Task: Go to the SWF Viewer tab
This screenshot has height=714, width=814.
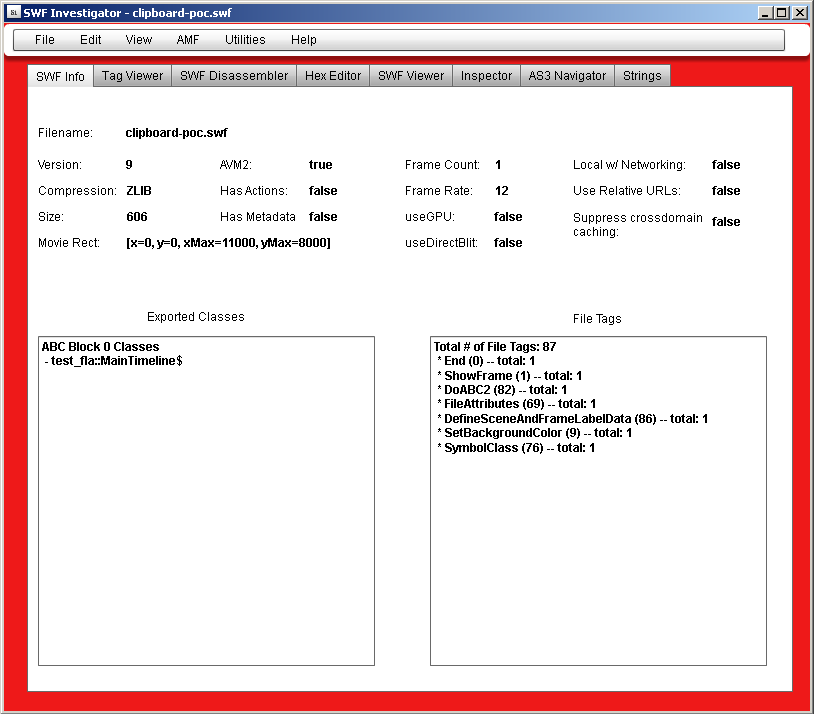Action: tap(411, 76)
